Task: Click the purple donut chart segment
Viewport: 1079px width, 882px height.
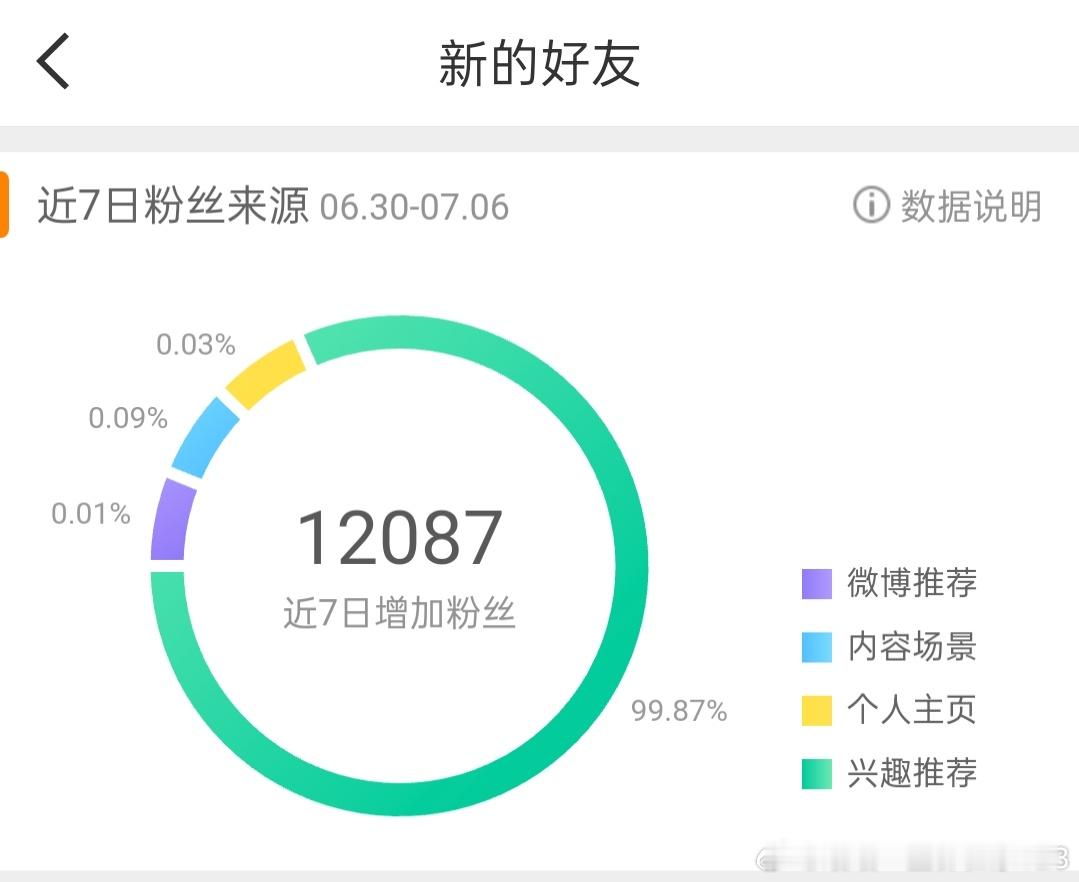Action: click(171, 521)
